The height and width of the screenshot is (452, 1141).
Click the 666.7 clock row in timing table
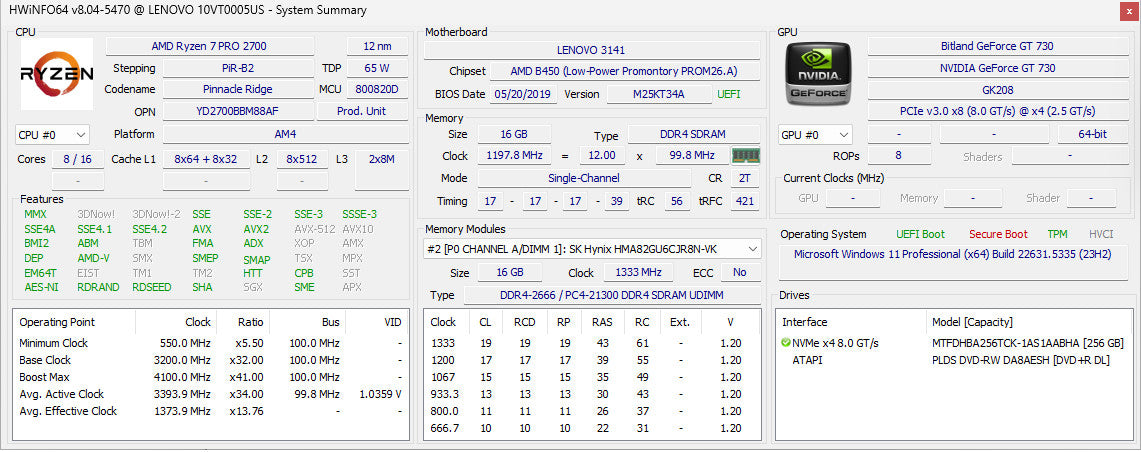tap(591, 428)
